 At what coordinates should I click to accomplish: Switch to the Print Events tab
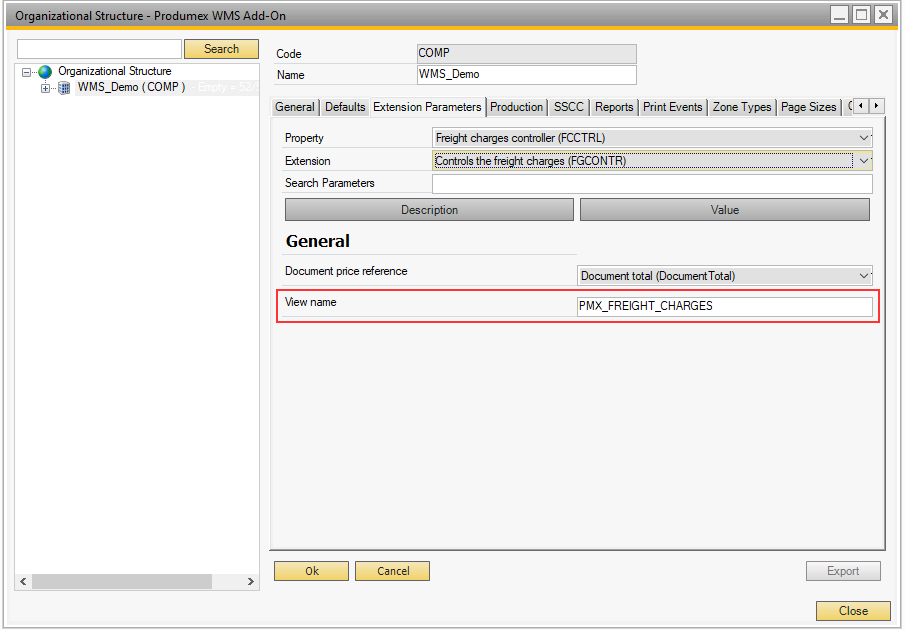point(672,106)
